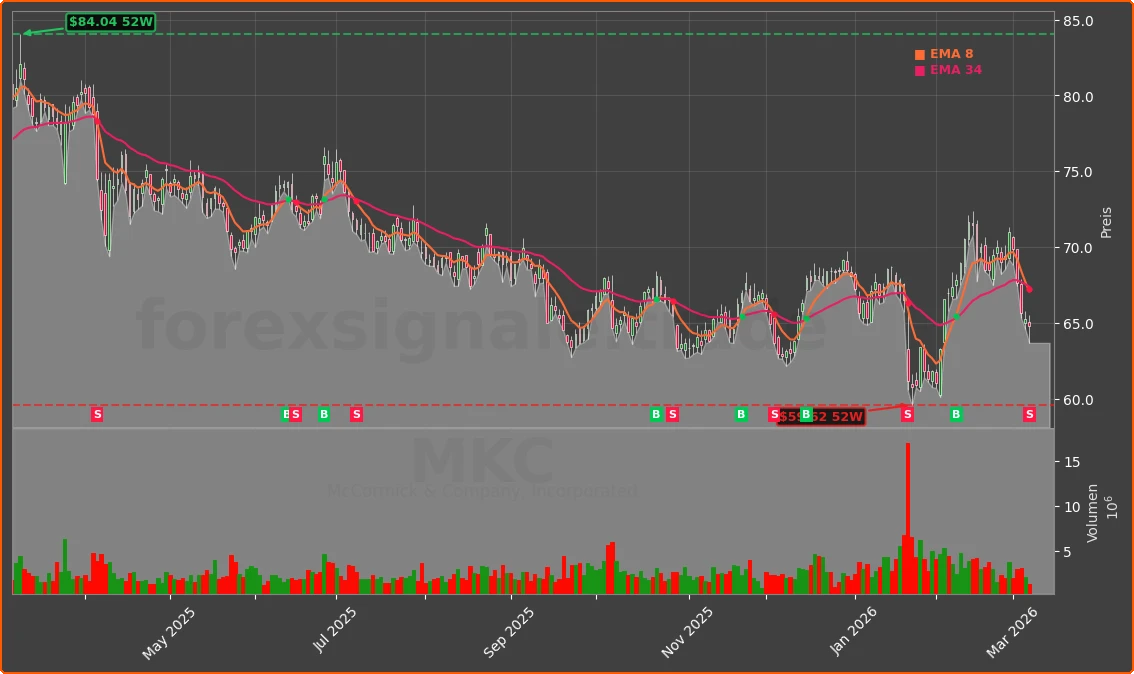Viewport: 1134px width, 674px height.
Task: Select the EMA 8 legend swatch
Action: [x=919, y=54]
